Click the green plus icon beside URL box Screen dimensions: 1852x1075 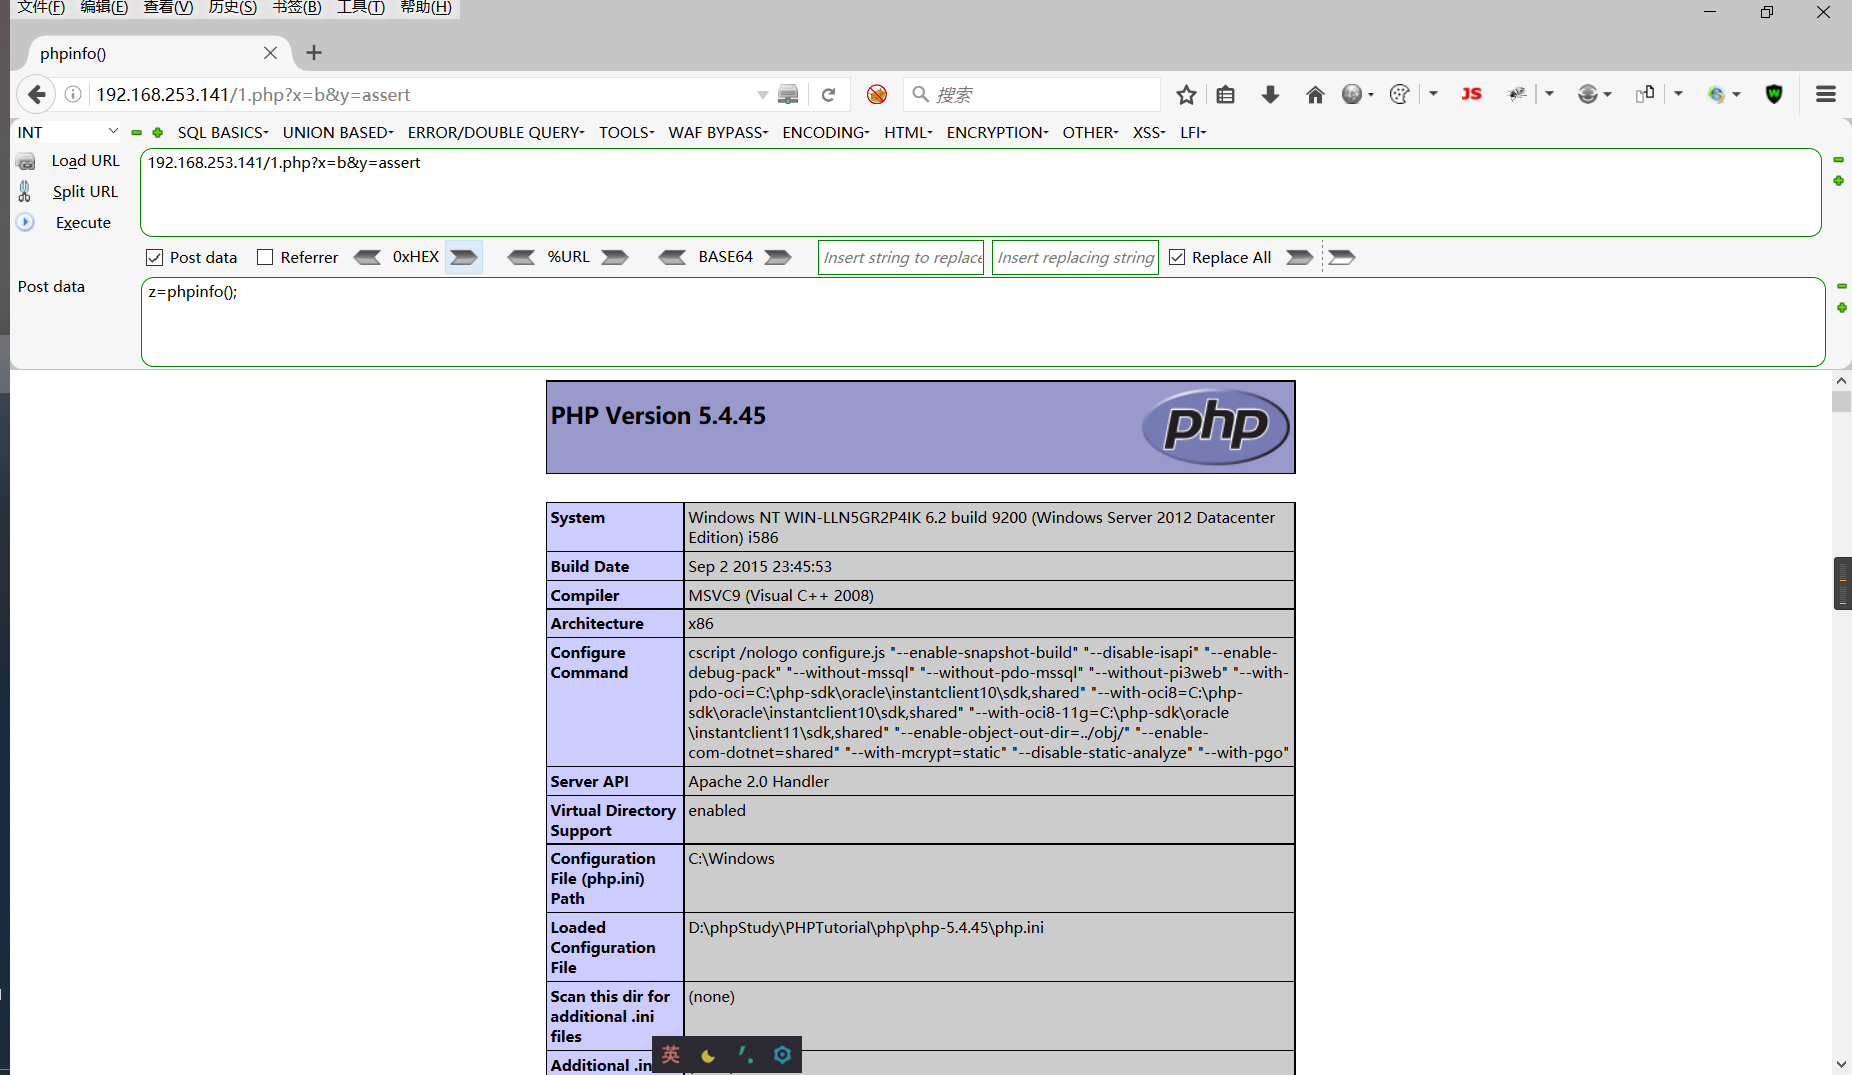click(x=1839, y=181)
